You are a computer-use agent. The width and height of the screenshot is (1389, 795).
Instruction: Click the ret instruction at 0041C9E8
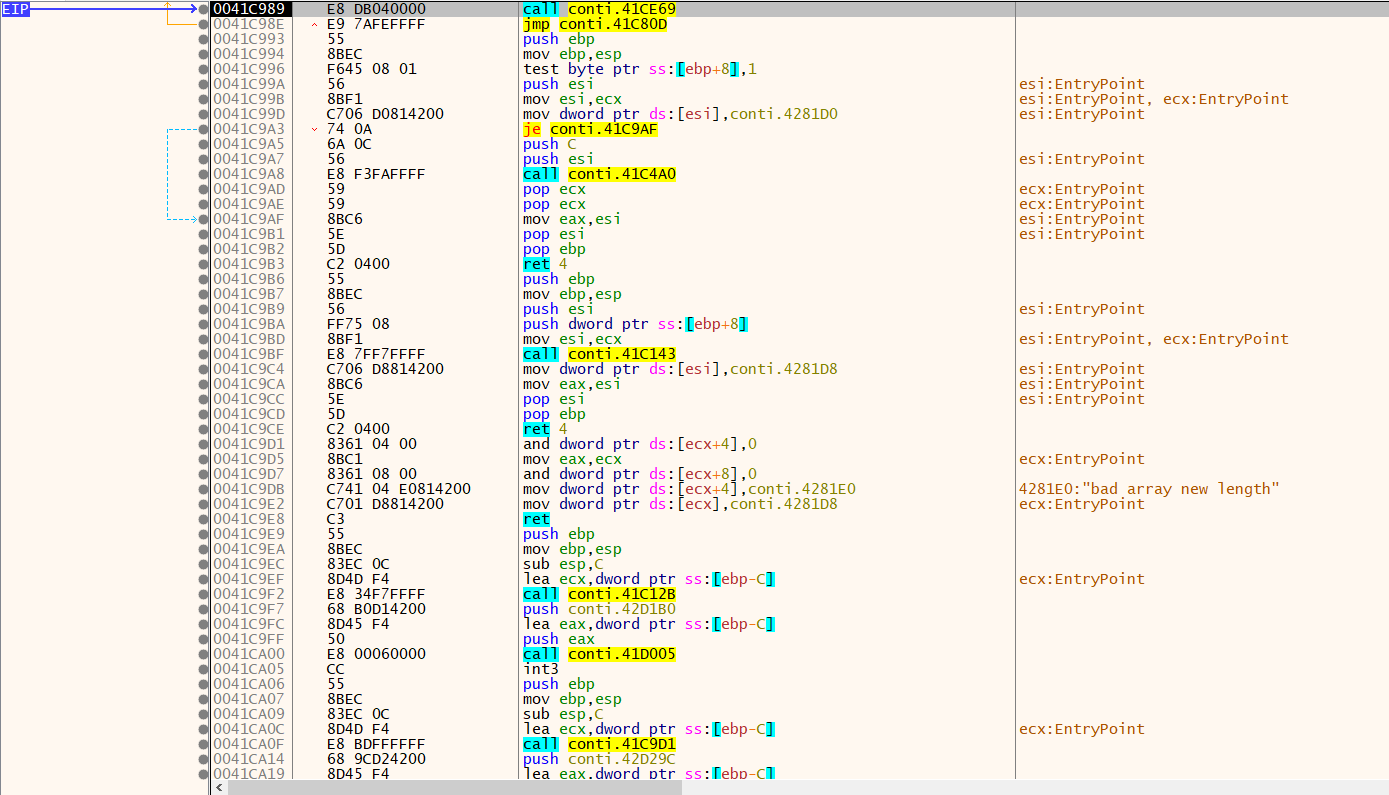tap(536, 519)
